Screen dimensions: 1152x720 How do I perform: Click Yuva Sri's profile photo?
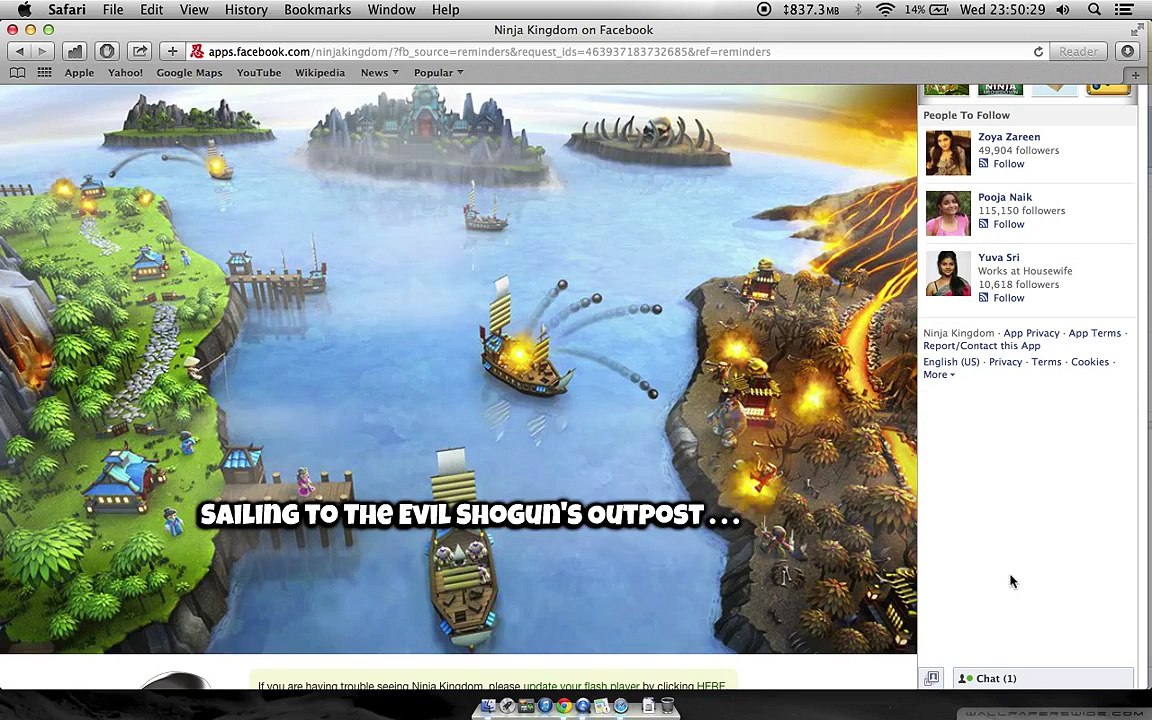click(x=948, y=273)
